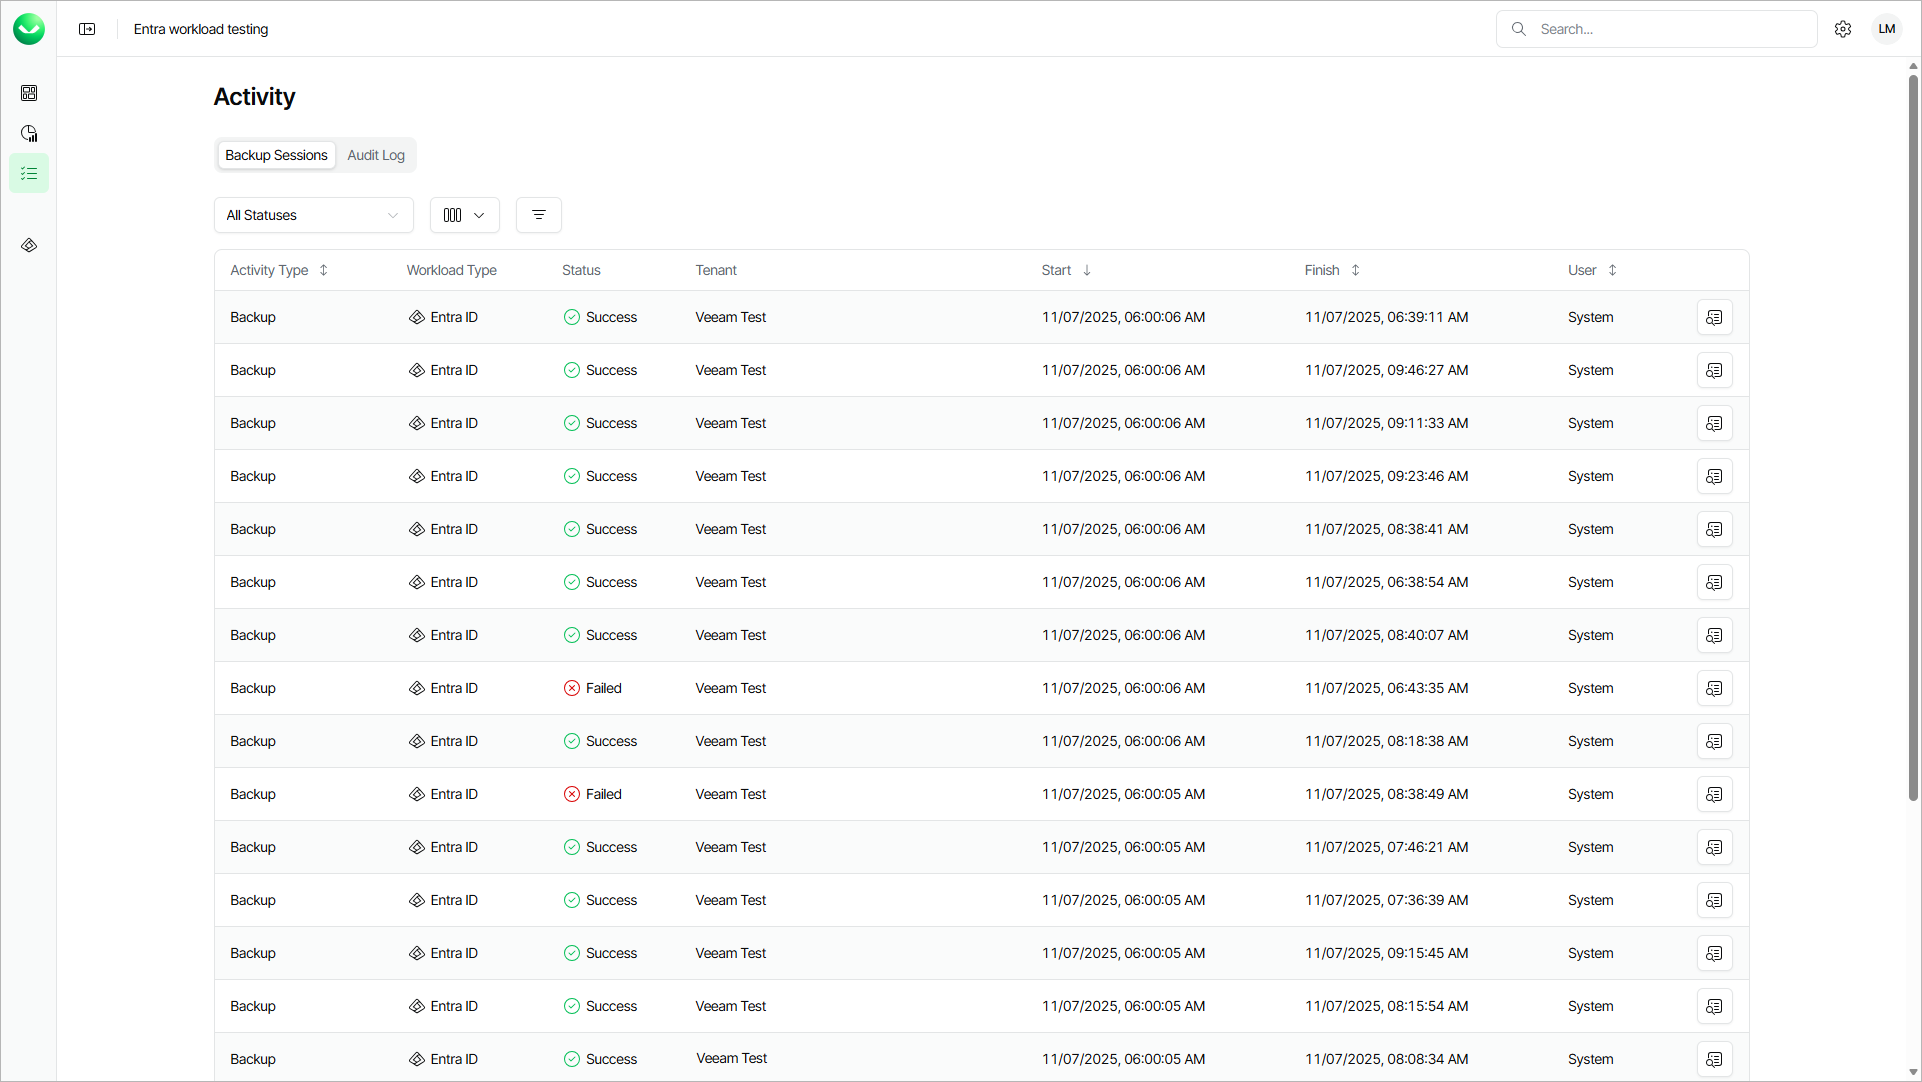Viewport: 1922px width, 1082px height.
Task: View session details for first Failed backup
Action: coord(1714,688)
